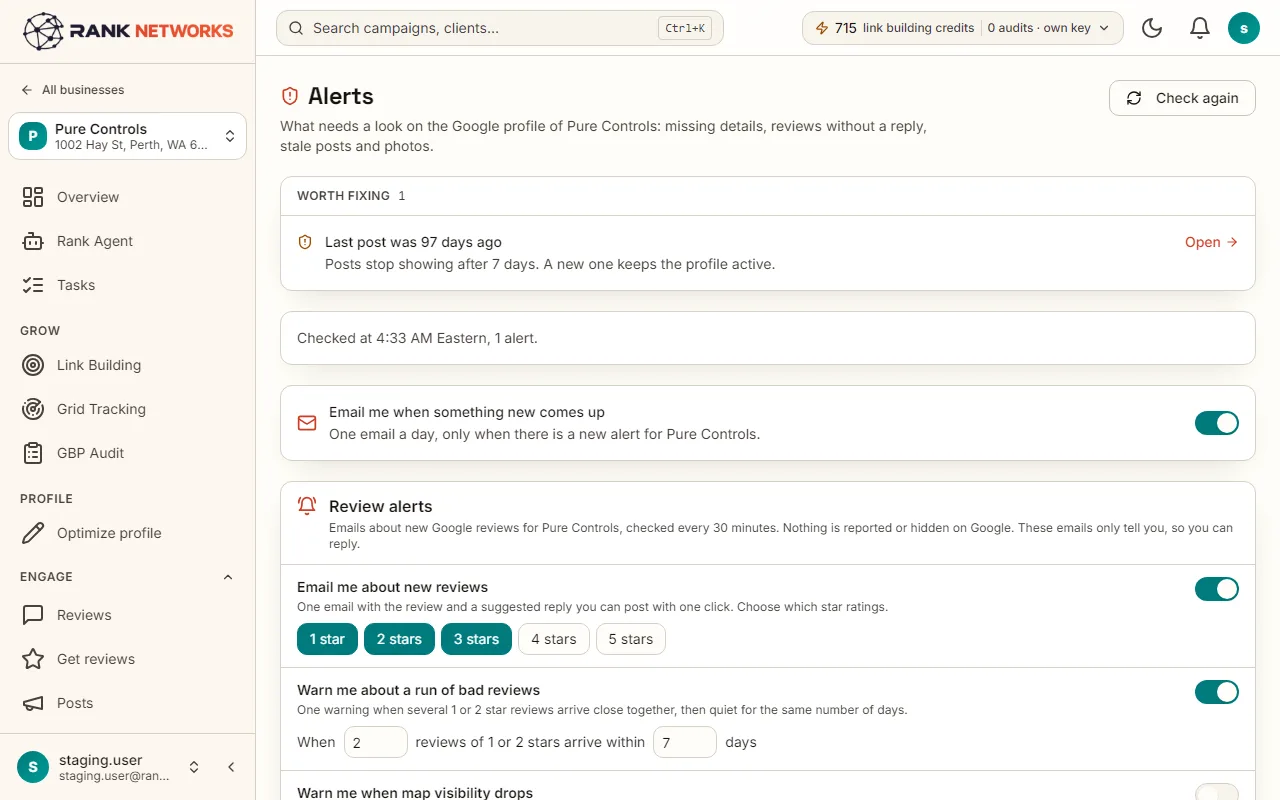Image resolution: width=1280 pixels, height=800 pixels.
Task: Click the Get reviews star icon
Action: [33, 659]
